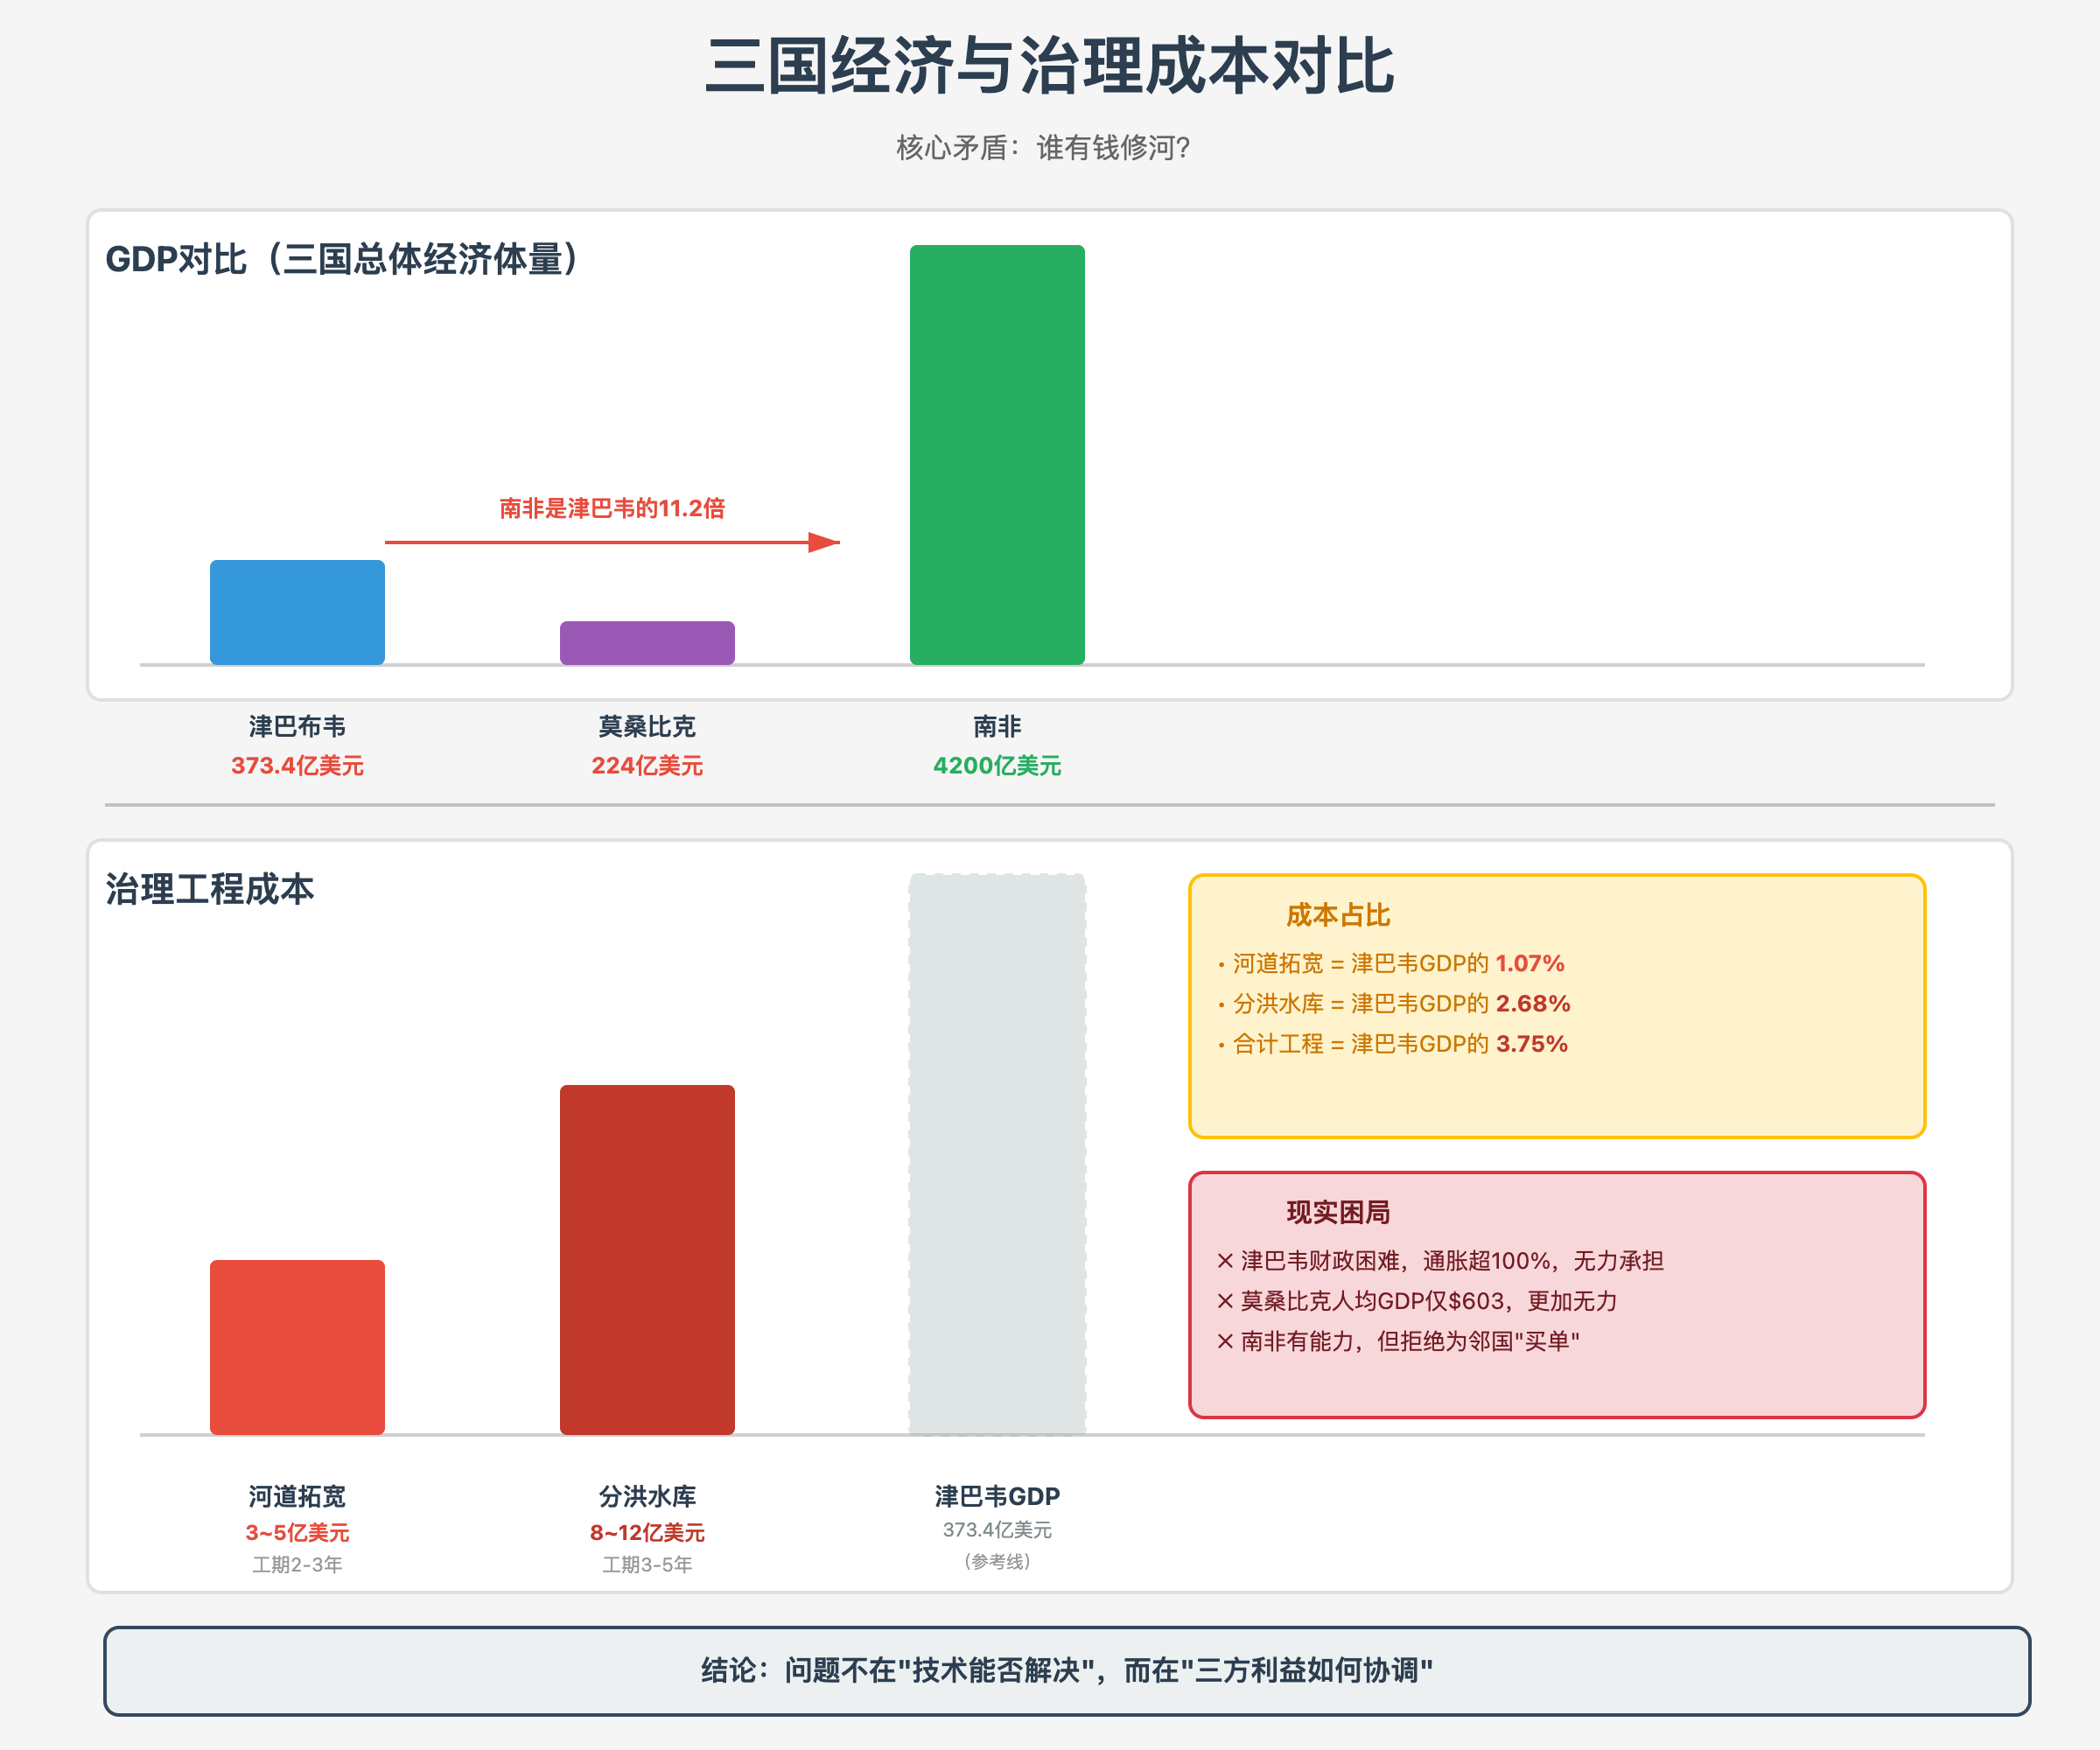Click the 3.75% total cost percentage
Viewport: 2100px width, 1750px height.
pos(1531,1044)
